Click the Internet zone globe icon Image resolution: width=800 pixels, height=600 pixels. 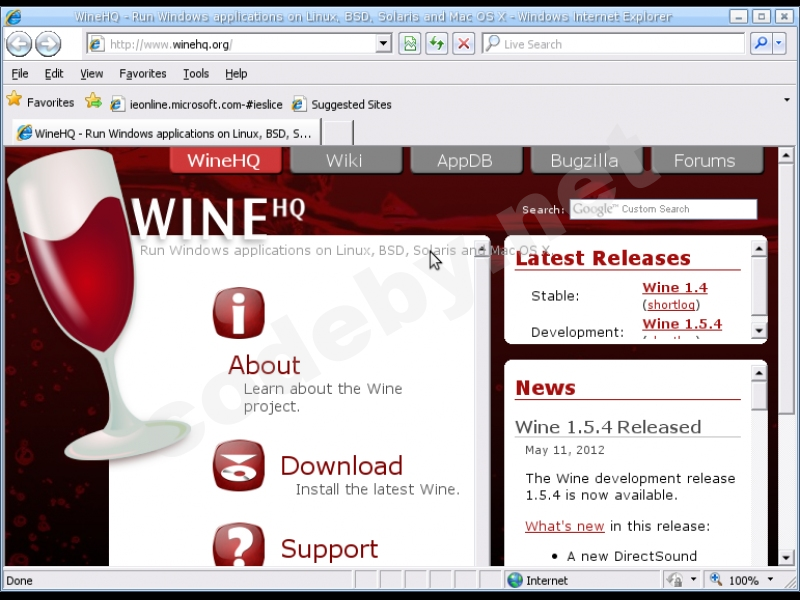(x=515, y=580)
